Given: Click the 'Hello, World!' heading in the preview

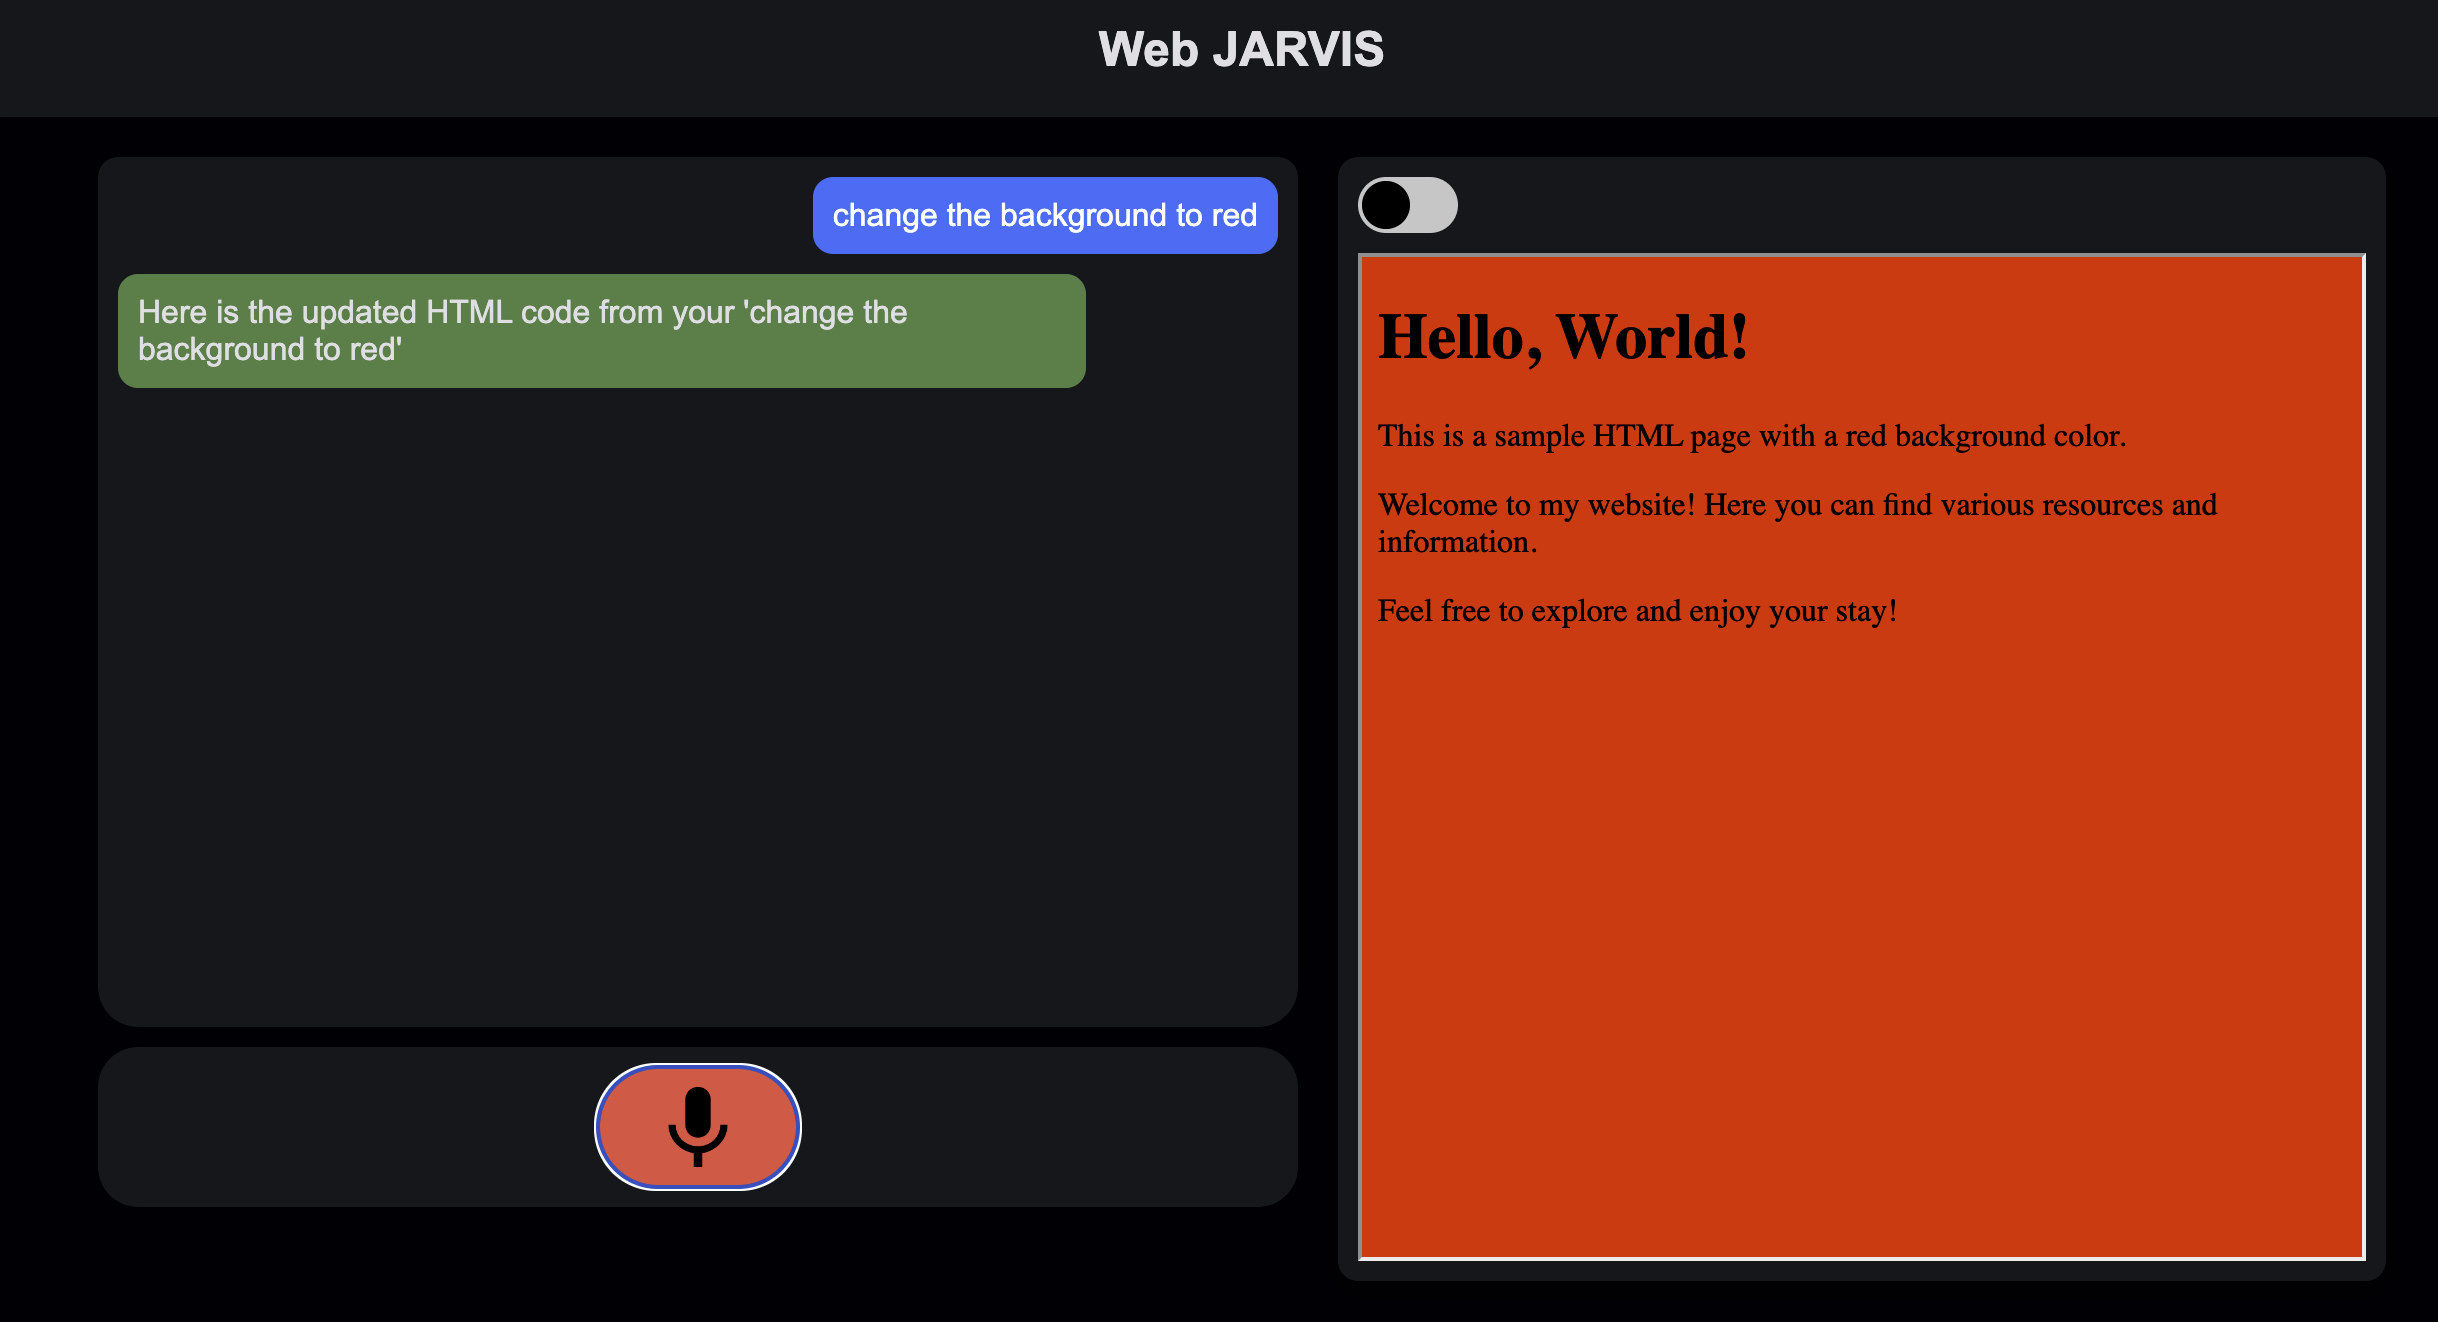Looking at the screenshot, I should pos(1562,337).
